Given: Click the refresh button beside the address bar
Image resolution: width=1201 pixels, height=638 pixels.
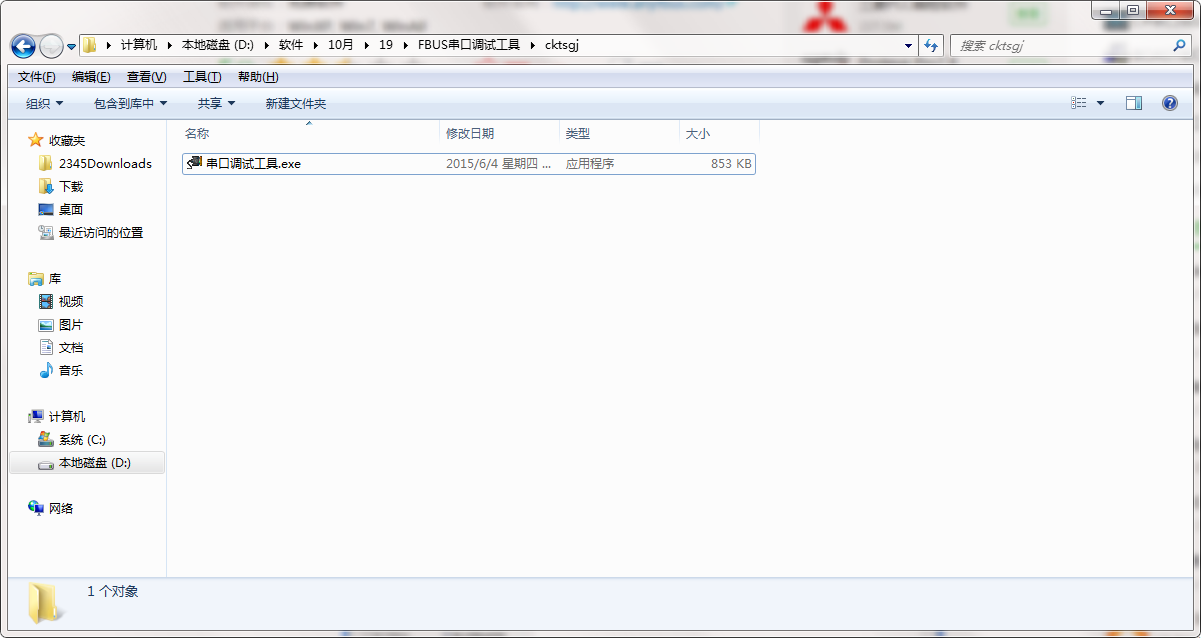Looking at the screenshot, I should click(932, 45).
